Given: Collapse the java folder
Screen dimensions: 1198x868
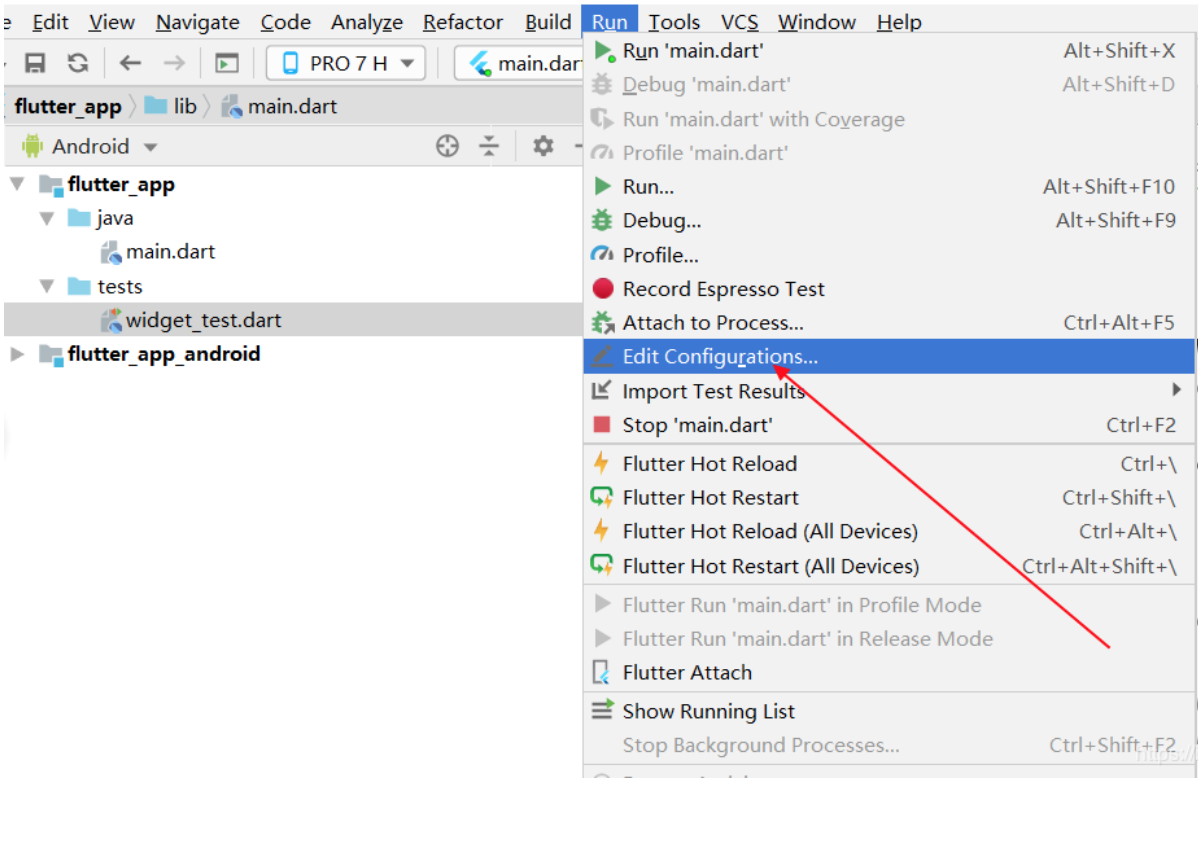Looking at the screenshot, I should [x=47, y=219].
